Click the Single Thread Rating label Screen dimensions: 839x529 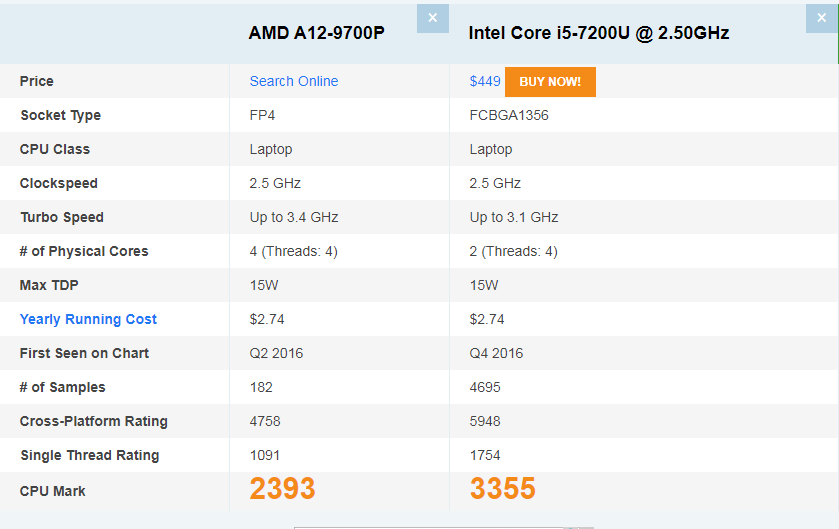[90, 455]
